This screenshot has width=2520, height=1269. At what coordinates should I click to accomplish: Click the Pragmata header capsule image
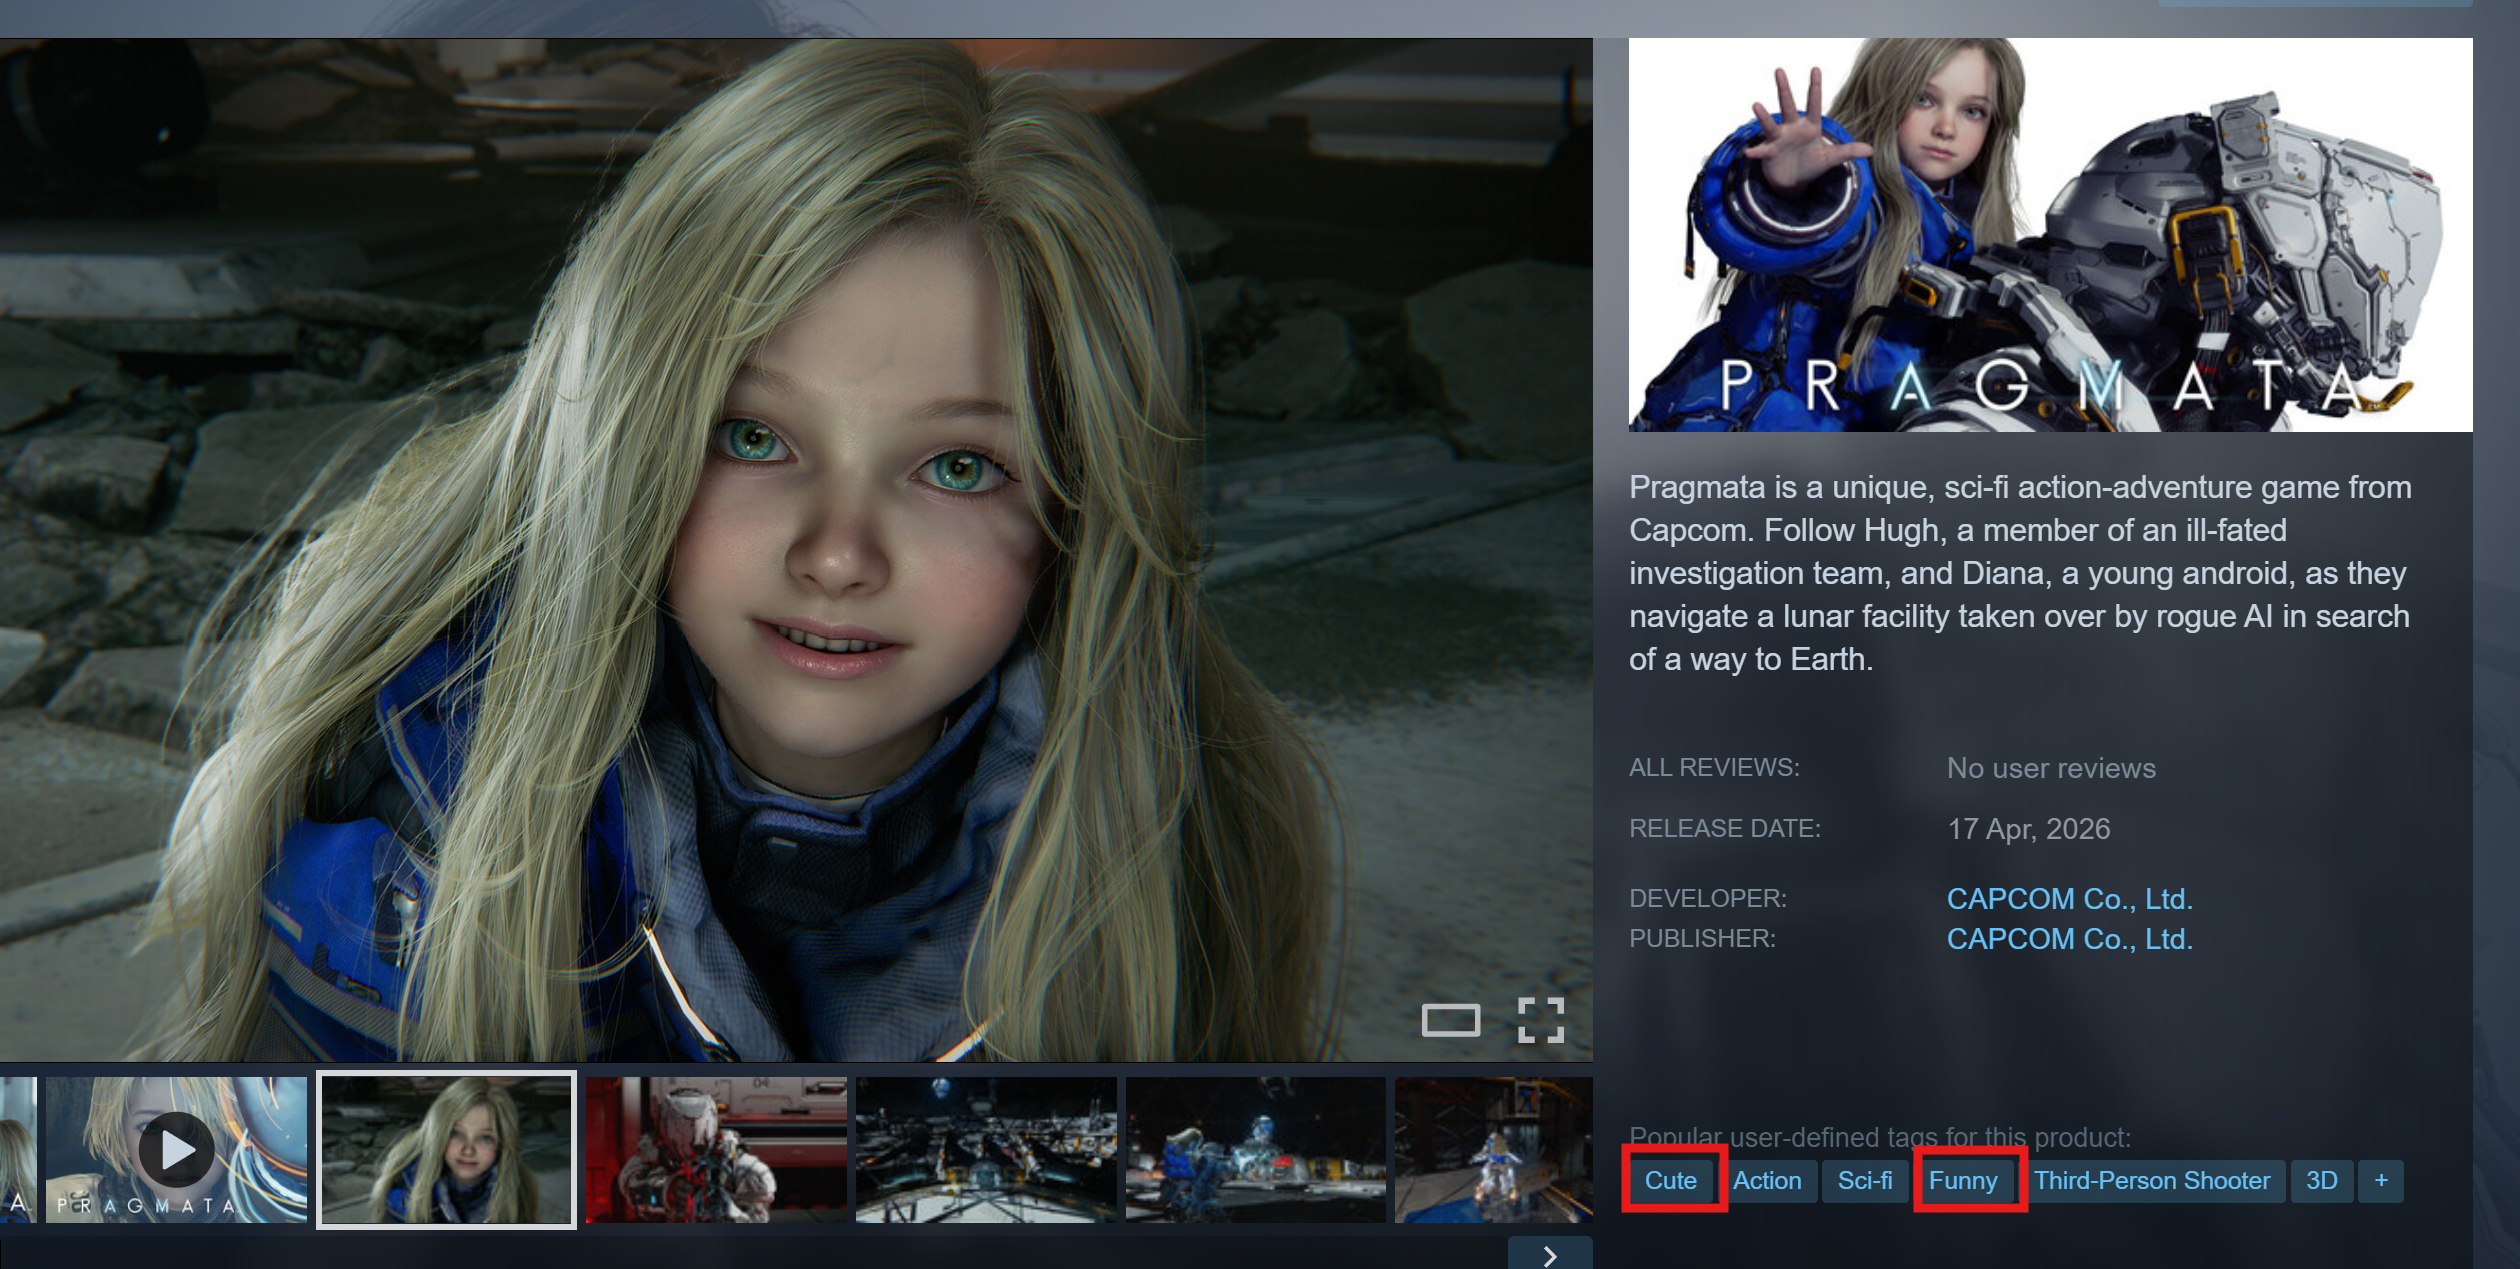(x=2050, y=235)
